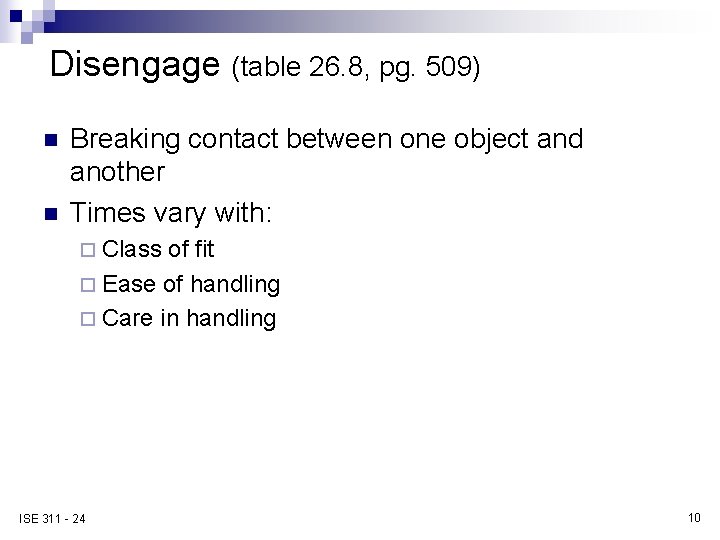The width and height of the screenshot is (720, 540).
Task: Click the square bullet beside Times vary with
Action: tap(51, 214)
